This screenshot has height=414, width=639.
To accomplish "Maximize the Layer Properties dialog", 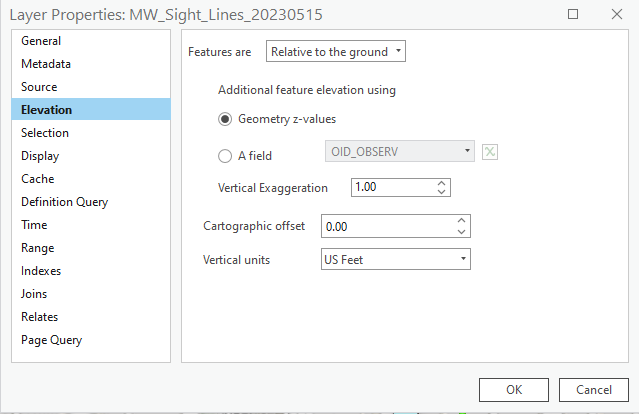I will [x=573, y=15].
